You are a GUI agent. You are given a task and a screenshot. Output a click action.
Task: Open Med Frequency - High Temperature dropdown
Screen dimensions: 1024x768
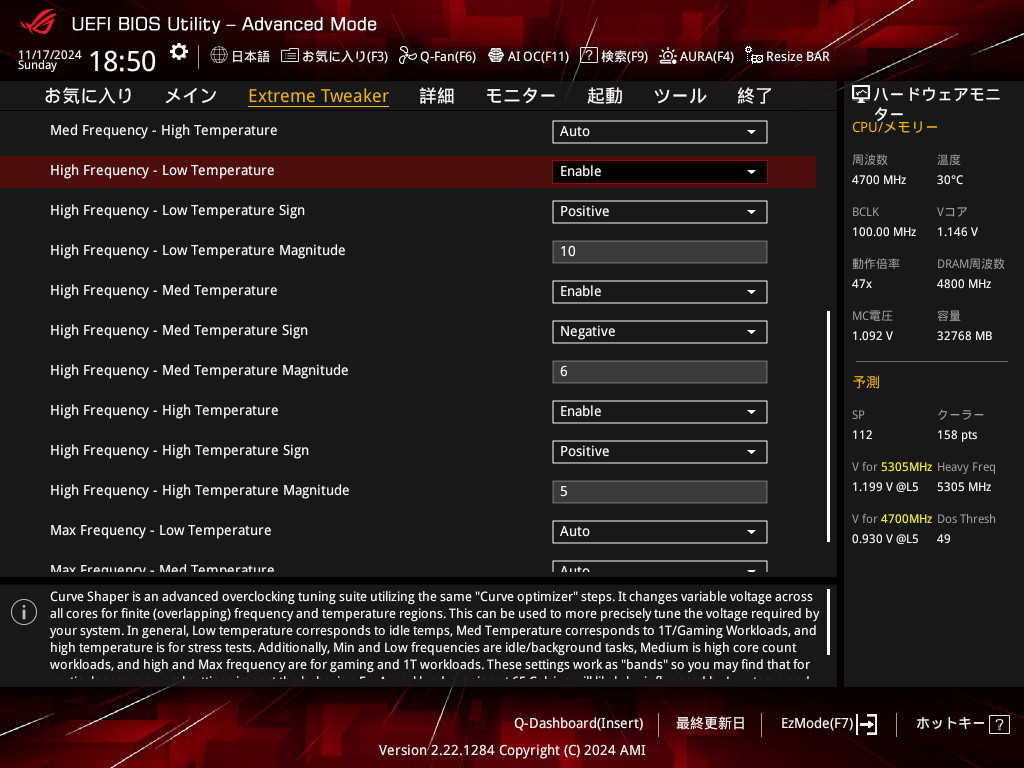[x=660, y=131]
